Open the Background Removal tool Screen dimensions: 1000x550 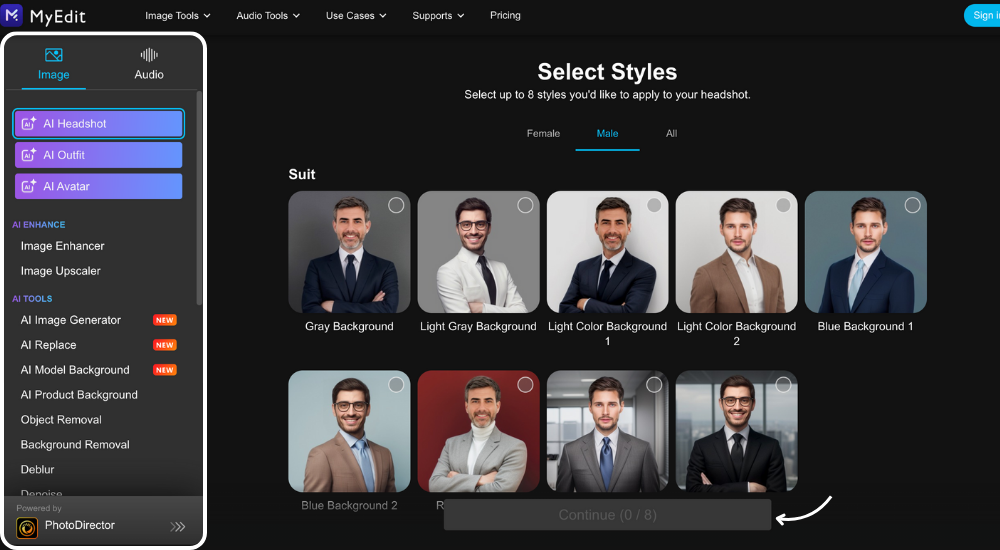(75, 445)
